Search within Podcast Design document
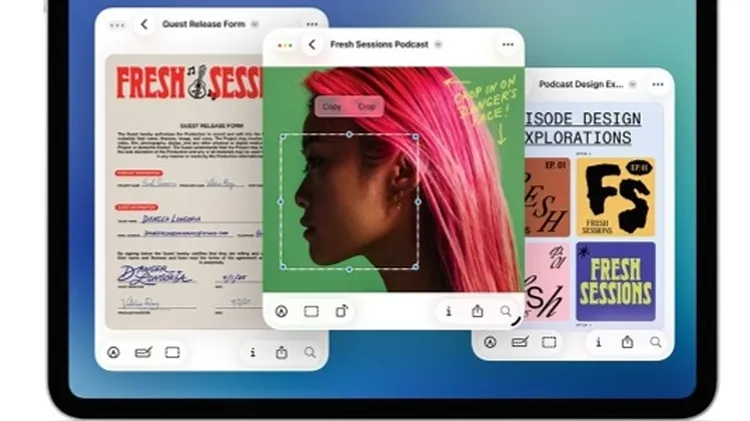This screenshot has height=421, width=750. click(656, 342)
